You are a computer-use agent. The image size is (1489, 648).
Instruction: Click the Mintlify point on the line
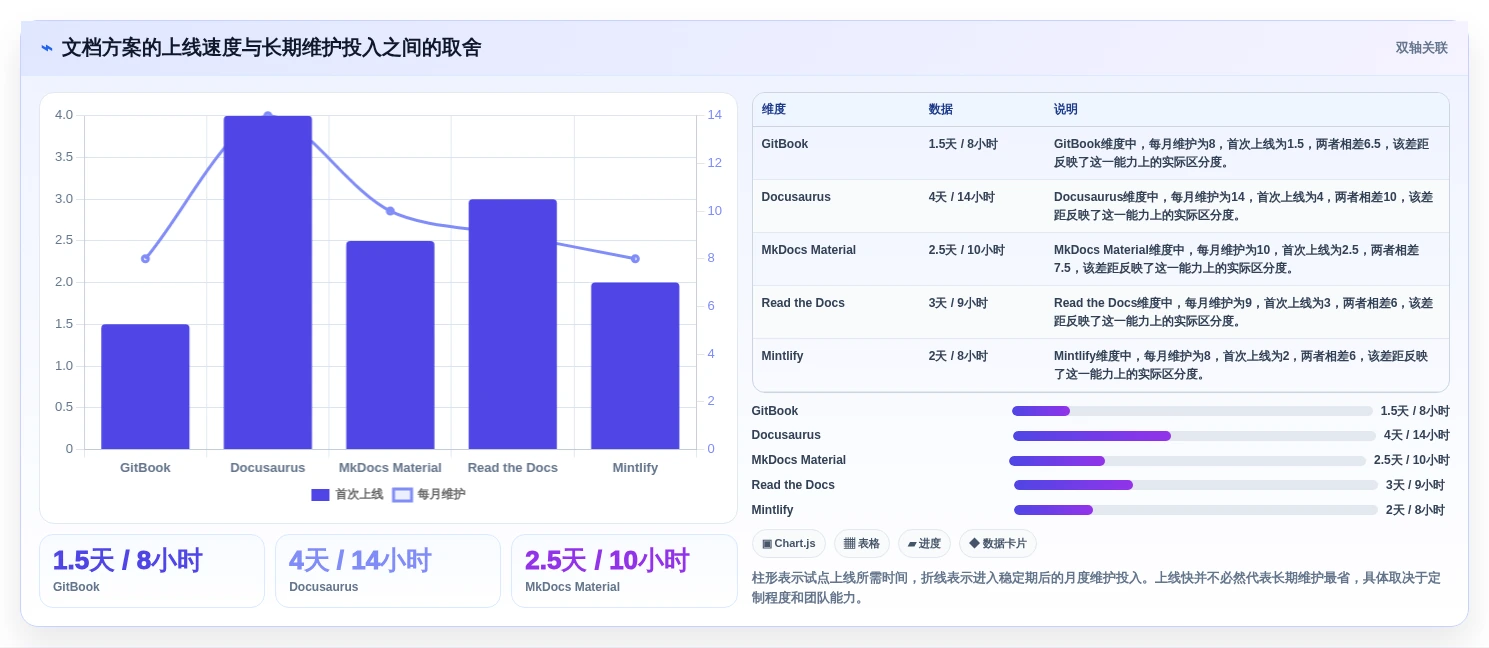click(635, 259)
